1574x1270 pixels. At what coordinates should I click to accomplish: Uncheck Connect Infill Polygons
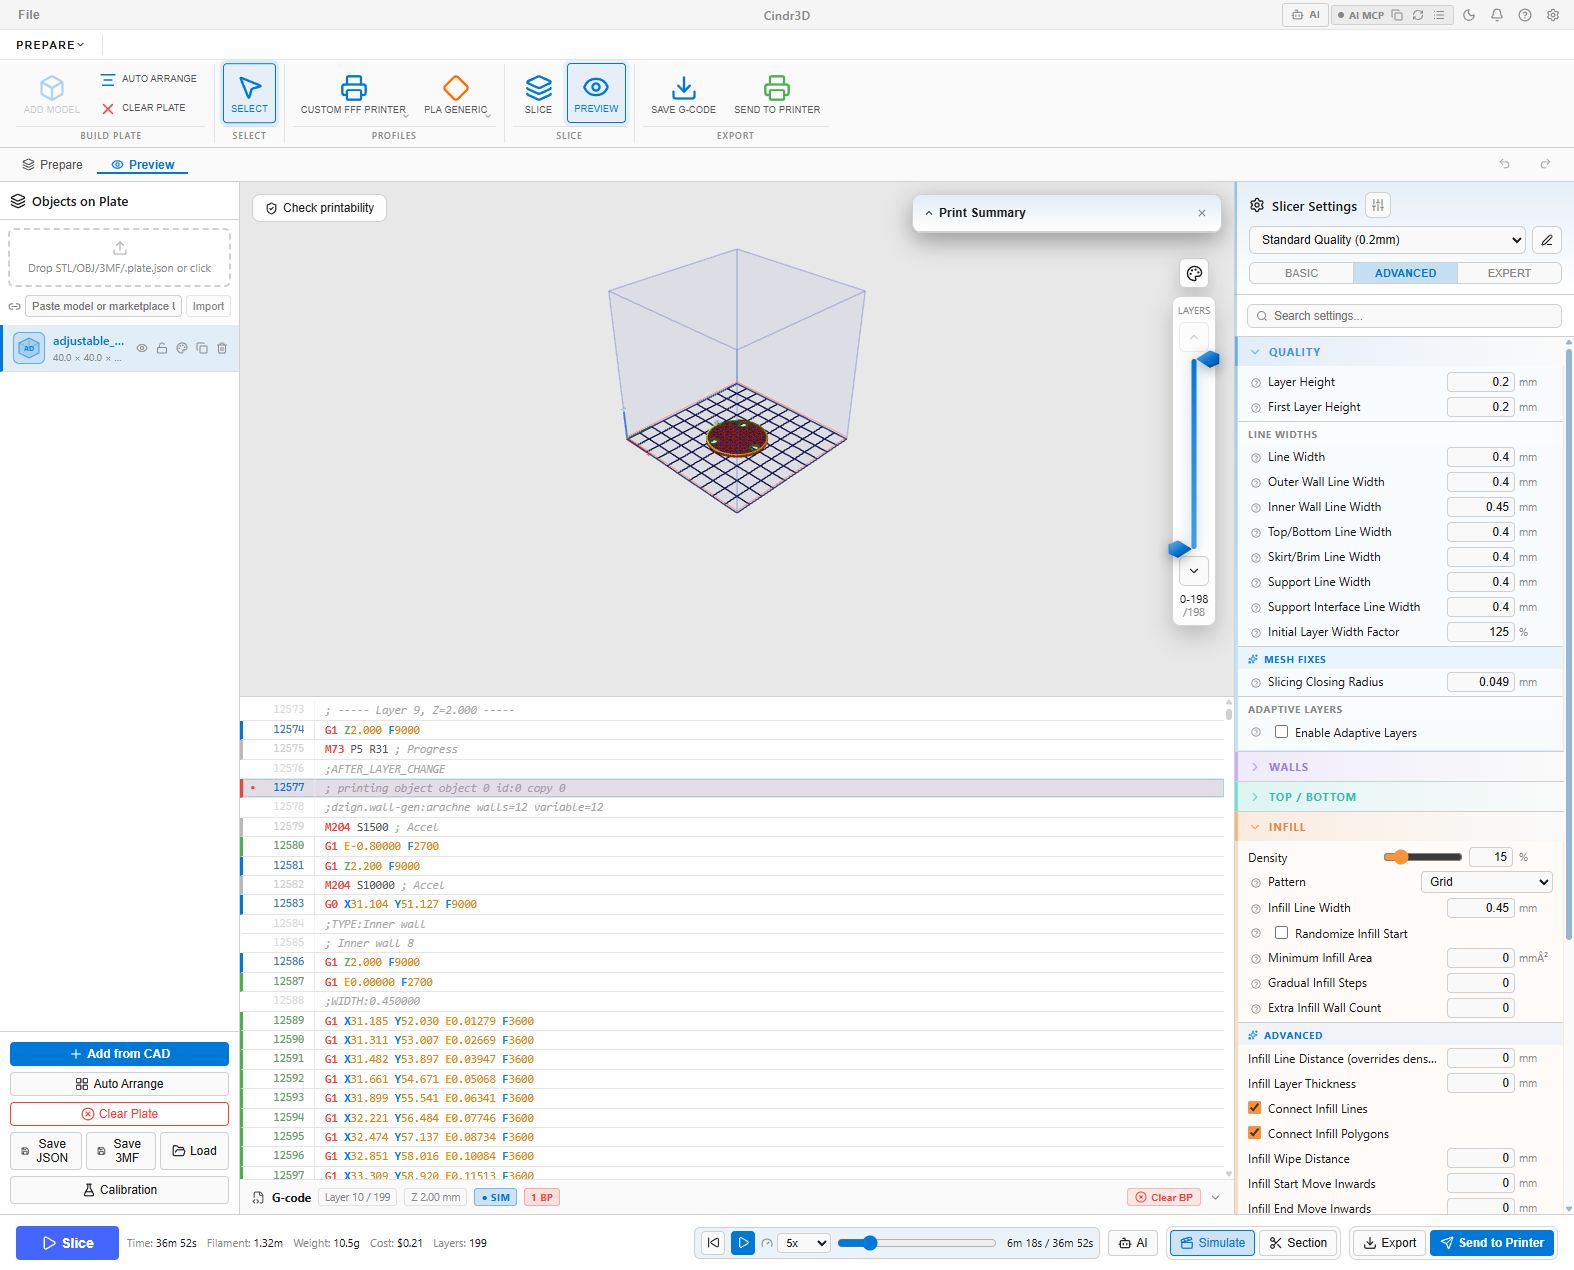coord(1254,1133)
